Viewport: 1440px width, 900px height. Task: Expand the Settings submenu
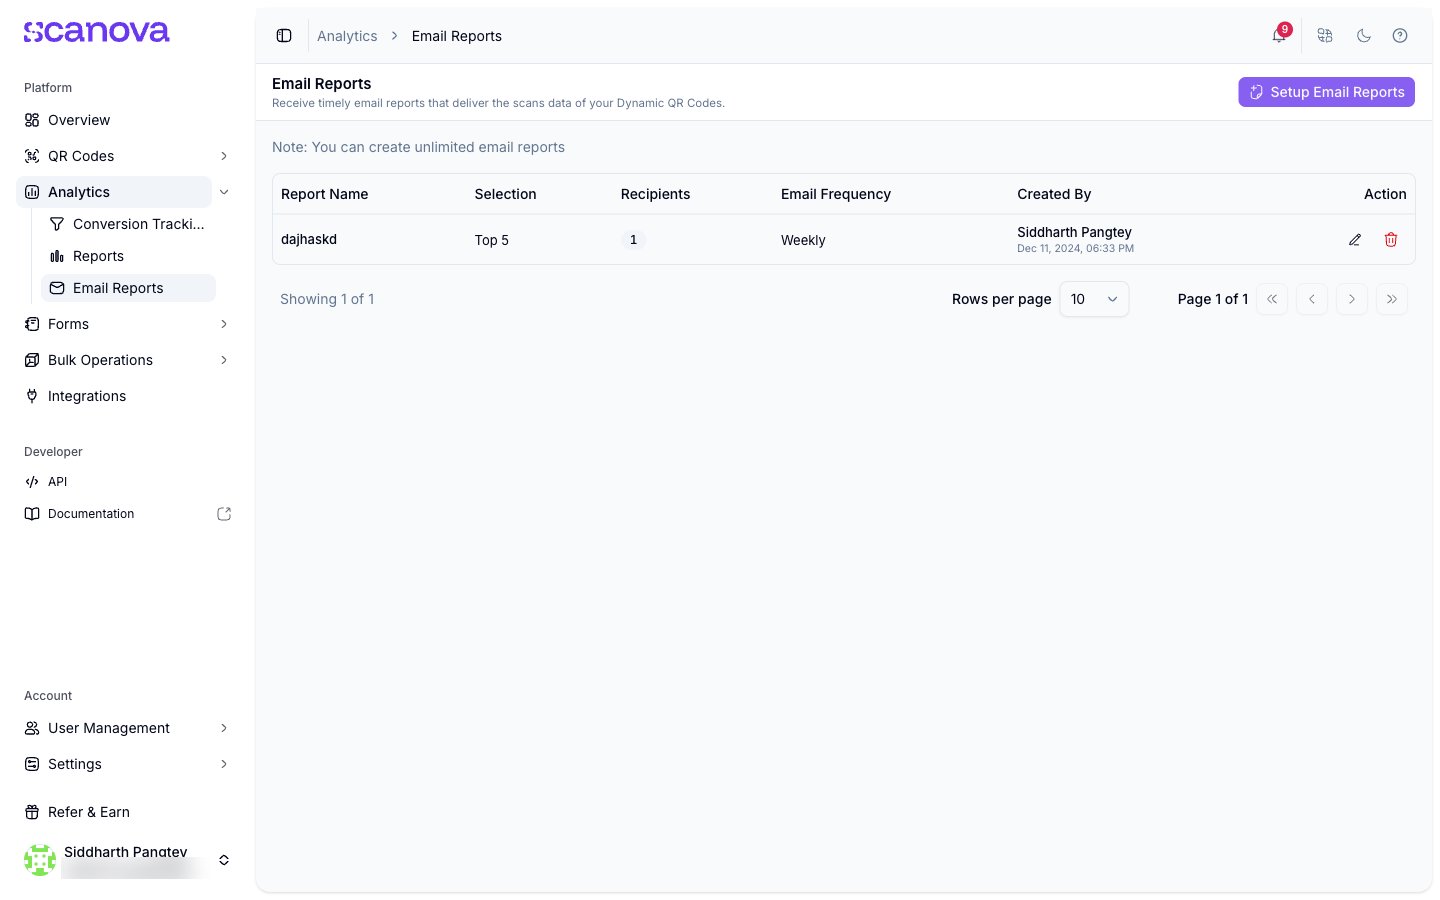pos(224,764)
